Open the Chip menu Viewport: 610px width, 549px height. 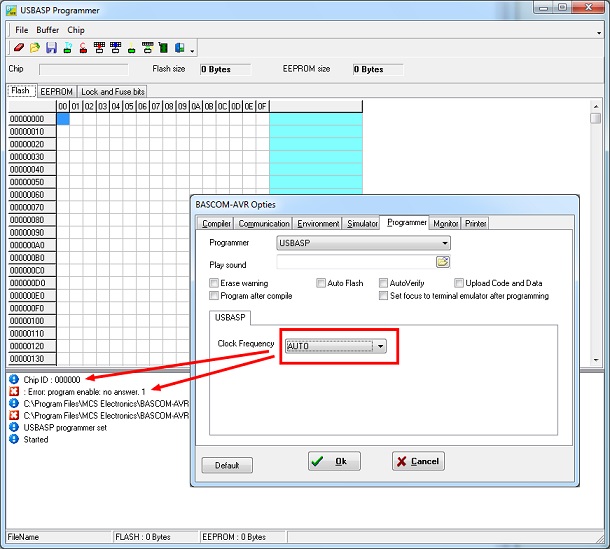76,30
